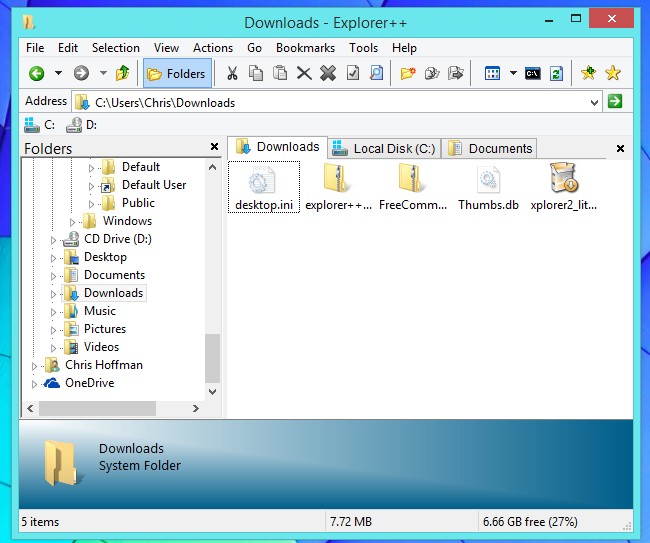Toggle the Folders pane button
This screenshot has width=650, height=543.
pyautogui.click(x=177, y=73)
